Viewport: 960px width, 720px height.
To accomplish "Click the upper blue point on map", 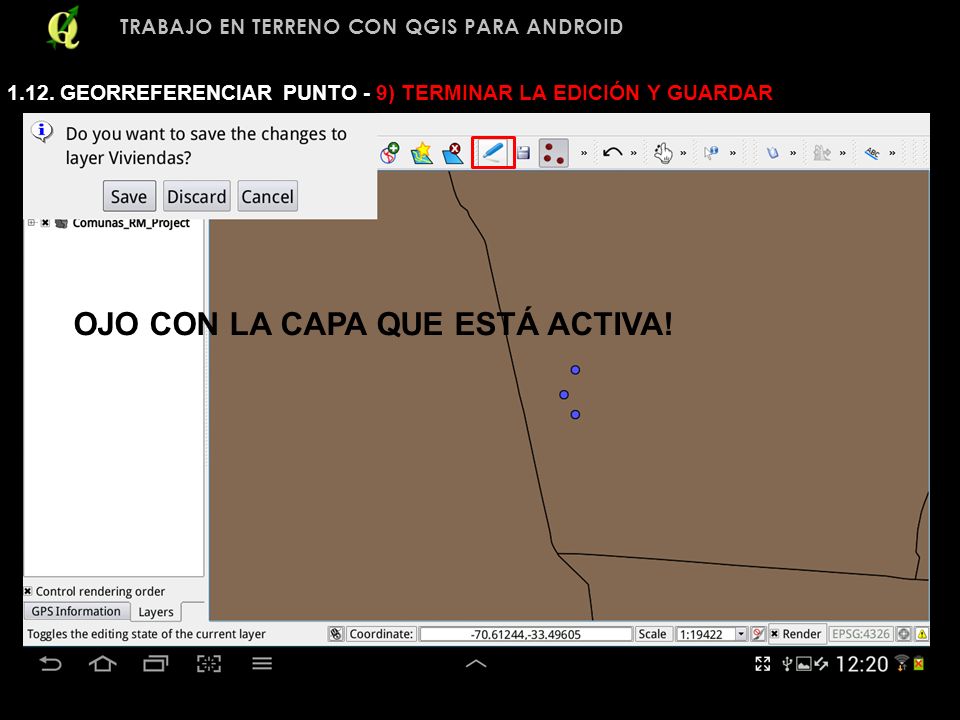I will tap(576, 370).
